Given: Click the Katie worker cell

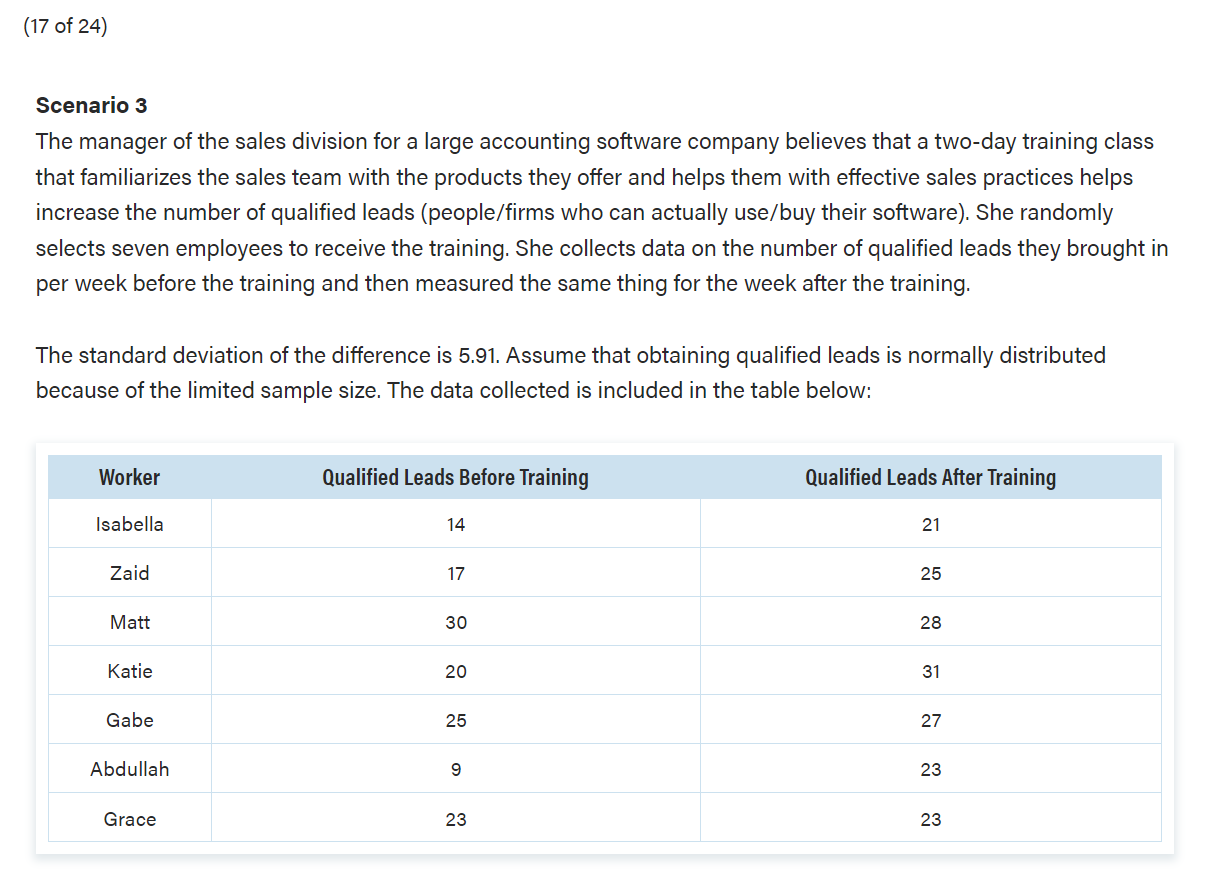Looking at the screenshot, I should pyautogui.click(x=129, y=671).
